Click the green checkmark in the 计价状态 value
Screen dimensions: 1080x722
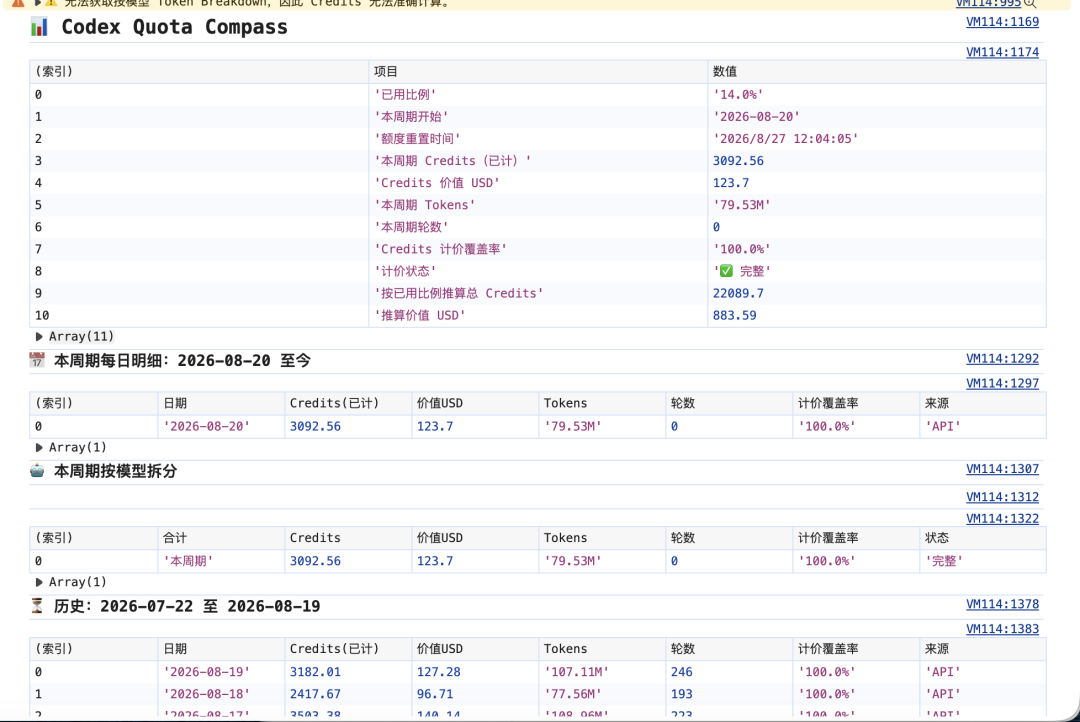pos(726,271)
